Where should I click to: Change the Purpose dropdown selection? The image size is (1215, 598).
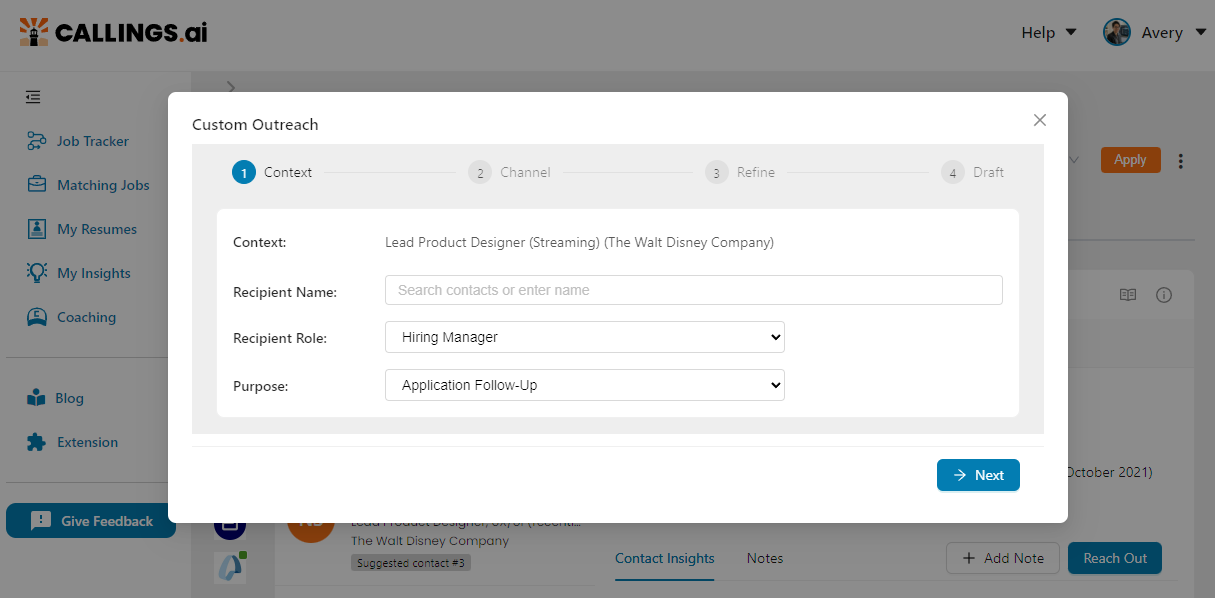584,384
